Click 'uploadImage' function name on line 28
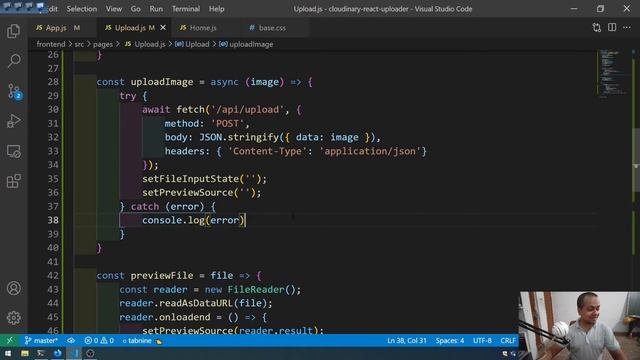640x360 pixels. click(162, 82)
